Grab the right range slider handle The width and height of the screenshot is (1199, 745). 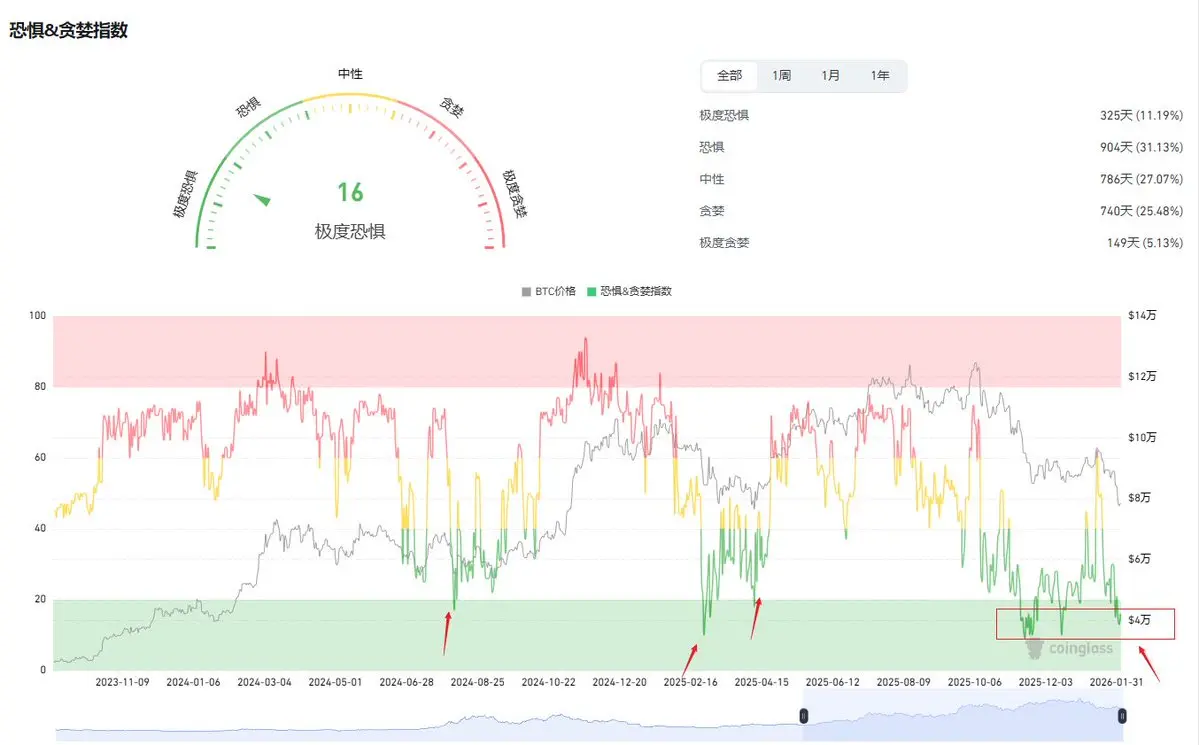[1122, 716]
